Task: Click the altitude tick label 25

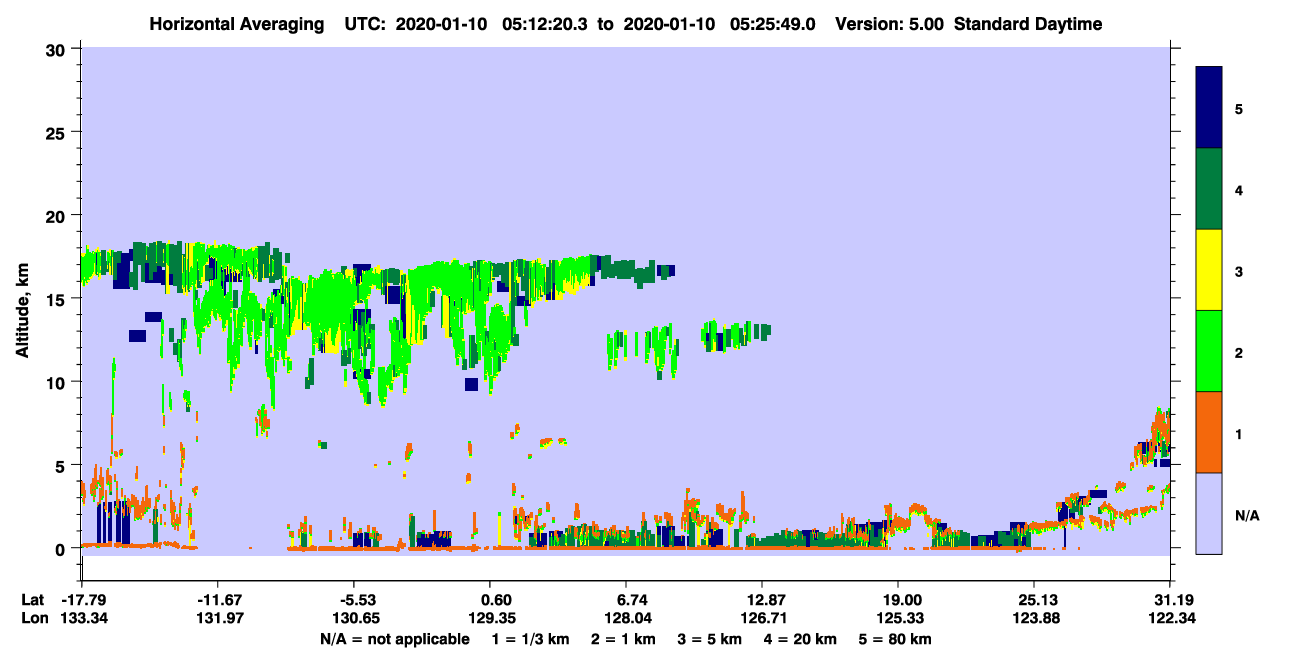Action: coord(55,132)
